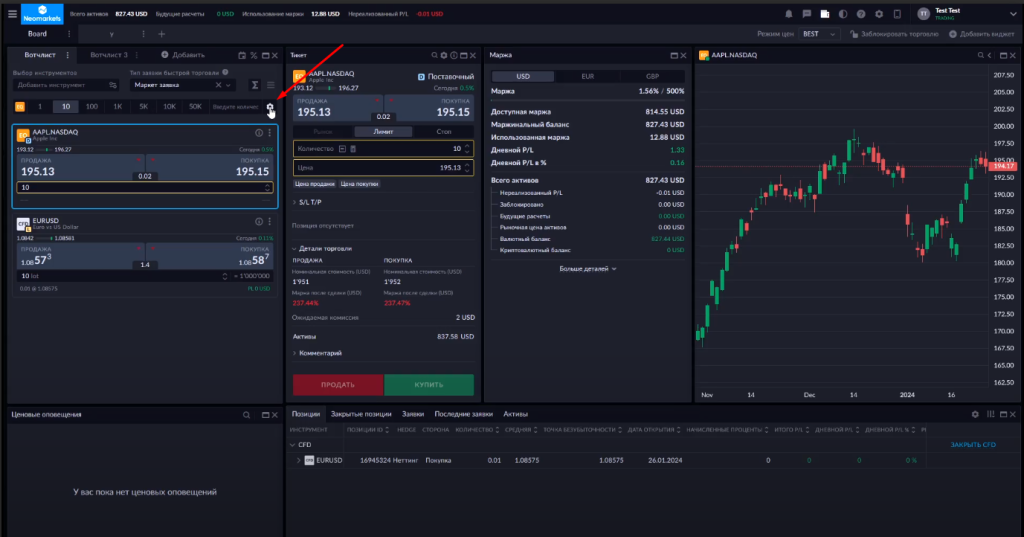
Task: Open Последние заявки tab
Action: (464, 414)
